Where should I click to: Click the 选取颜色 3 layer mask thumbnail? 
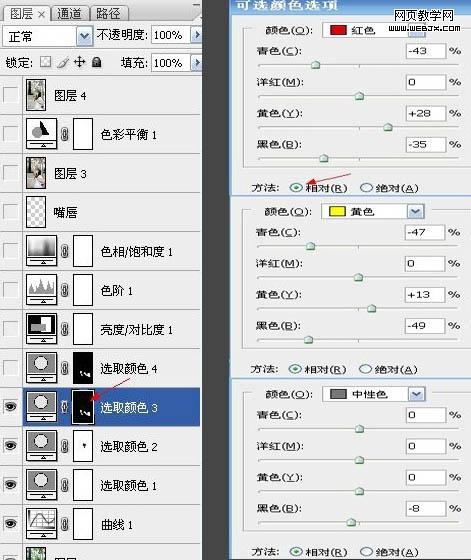tap(83, 407)
